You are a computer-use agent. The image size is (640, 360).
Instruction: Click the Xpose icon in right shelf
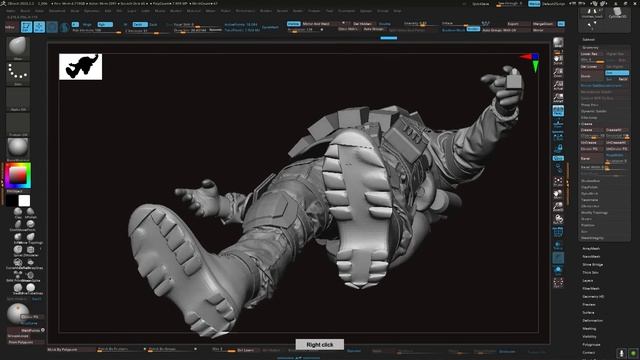(558, 282)
